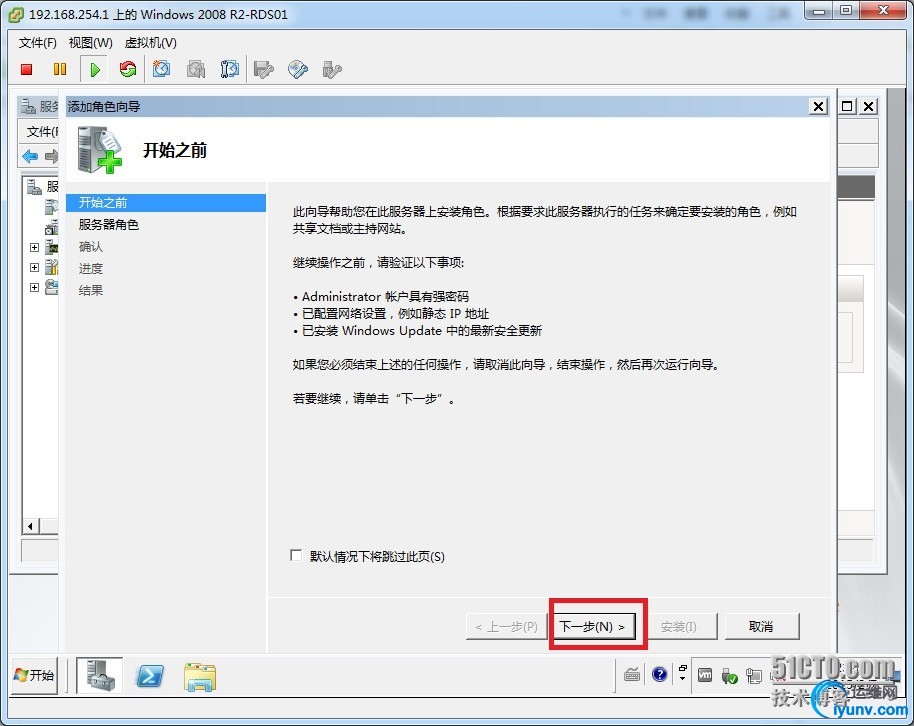The height and width of the screenshot is (726, 914).
Task: Click the 取消 button
Action: pyautogui.click(x=761, y=626)
